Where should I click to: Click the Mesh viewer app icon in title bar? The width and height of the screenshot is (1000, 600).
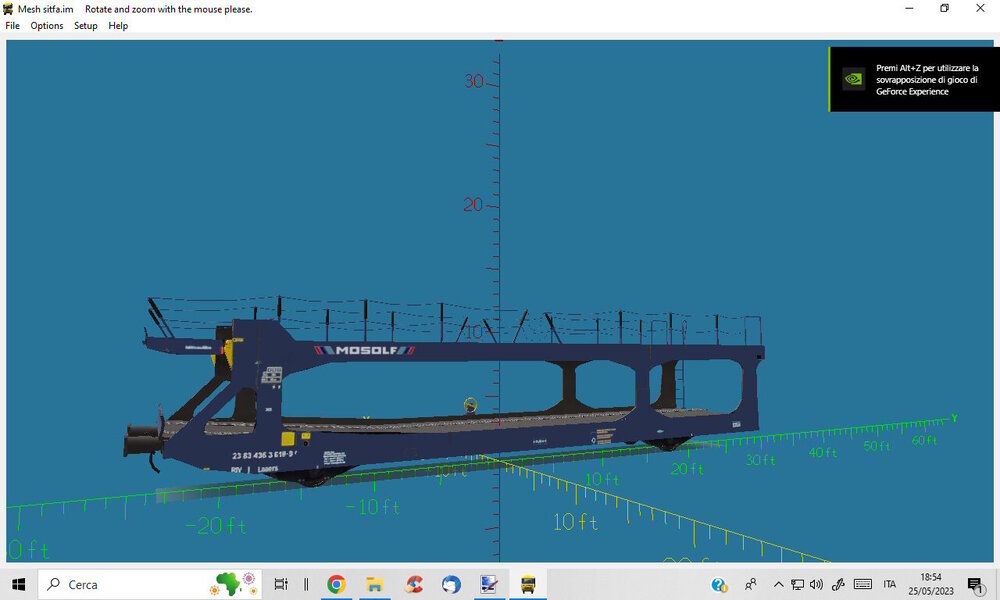pyautogui.click(x=8, y=9)
